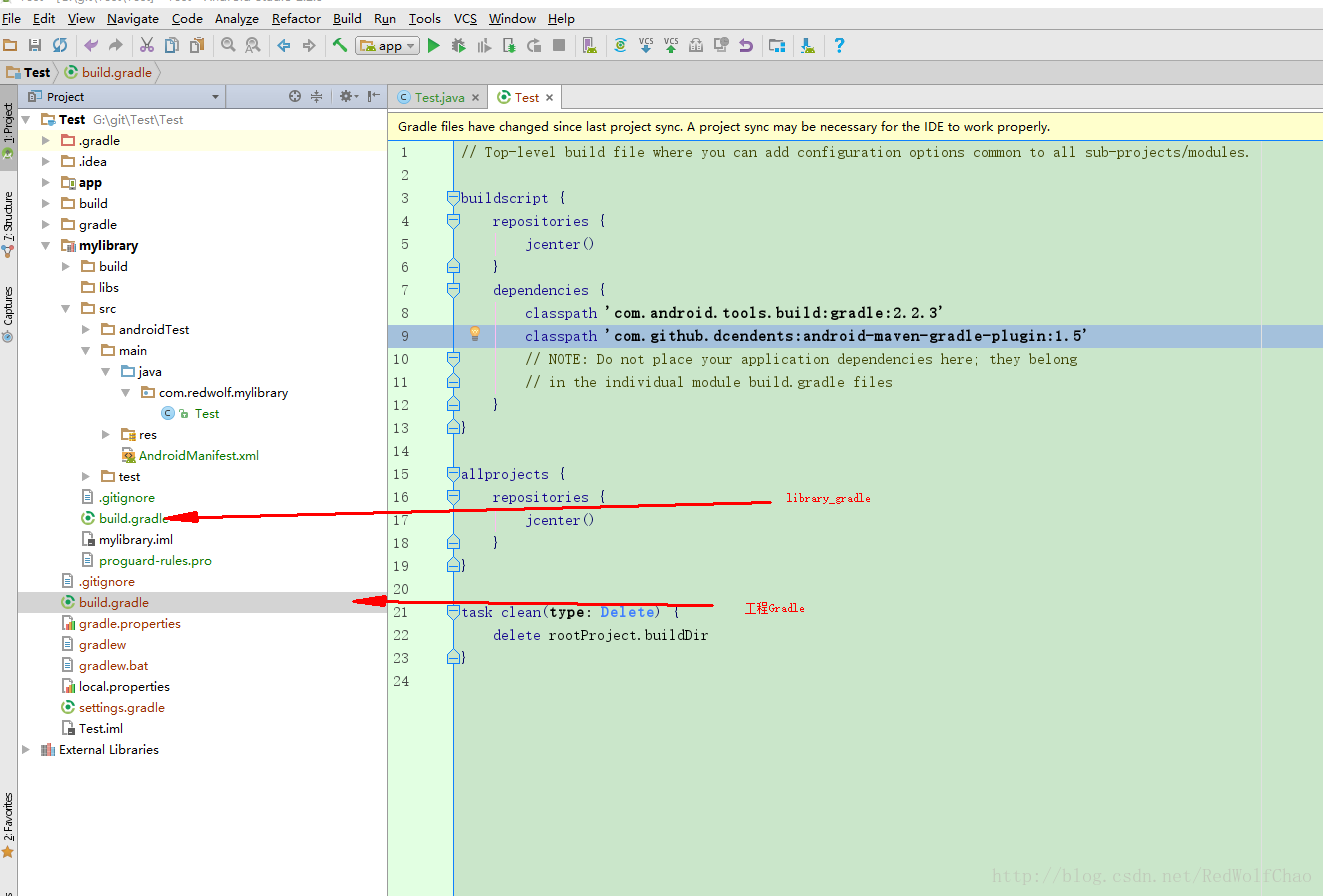The width and height of the screenshot is (1323, 896).
Task: Fold the allprojects block on line 15
Action: (x=453, y=474)
